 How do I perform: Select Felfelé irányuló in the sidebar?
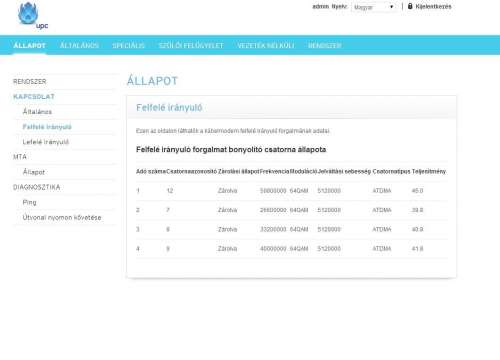(x=47, y=127)
